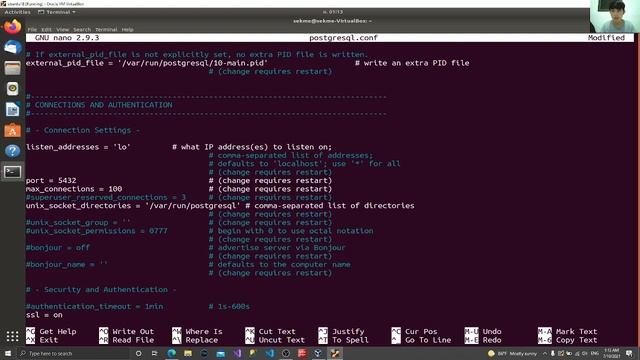Launch Thunderbird mail from the dock

12,47
